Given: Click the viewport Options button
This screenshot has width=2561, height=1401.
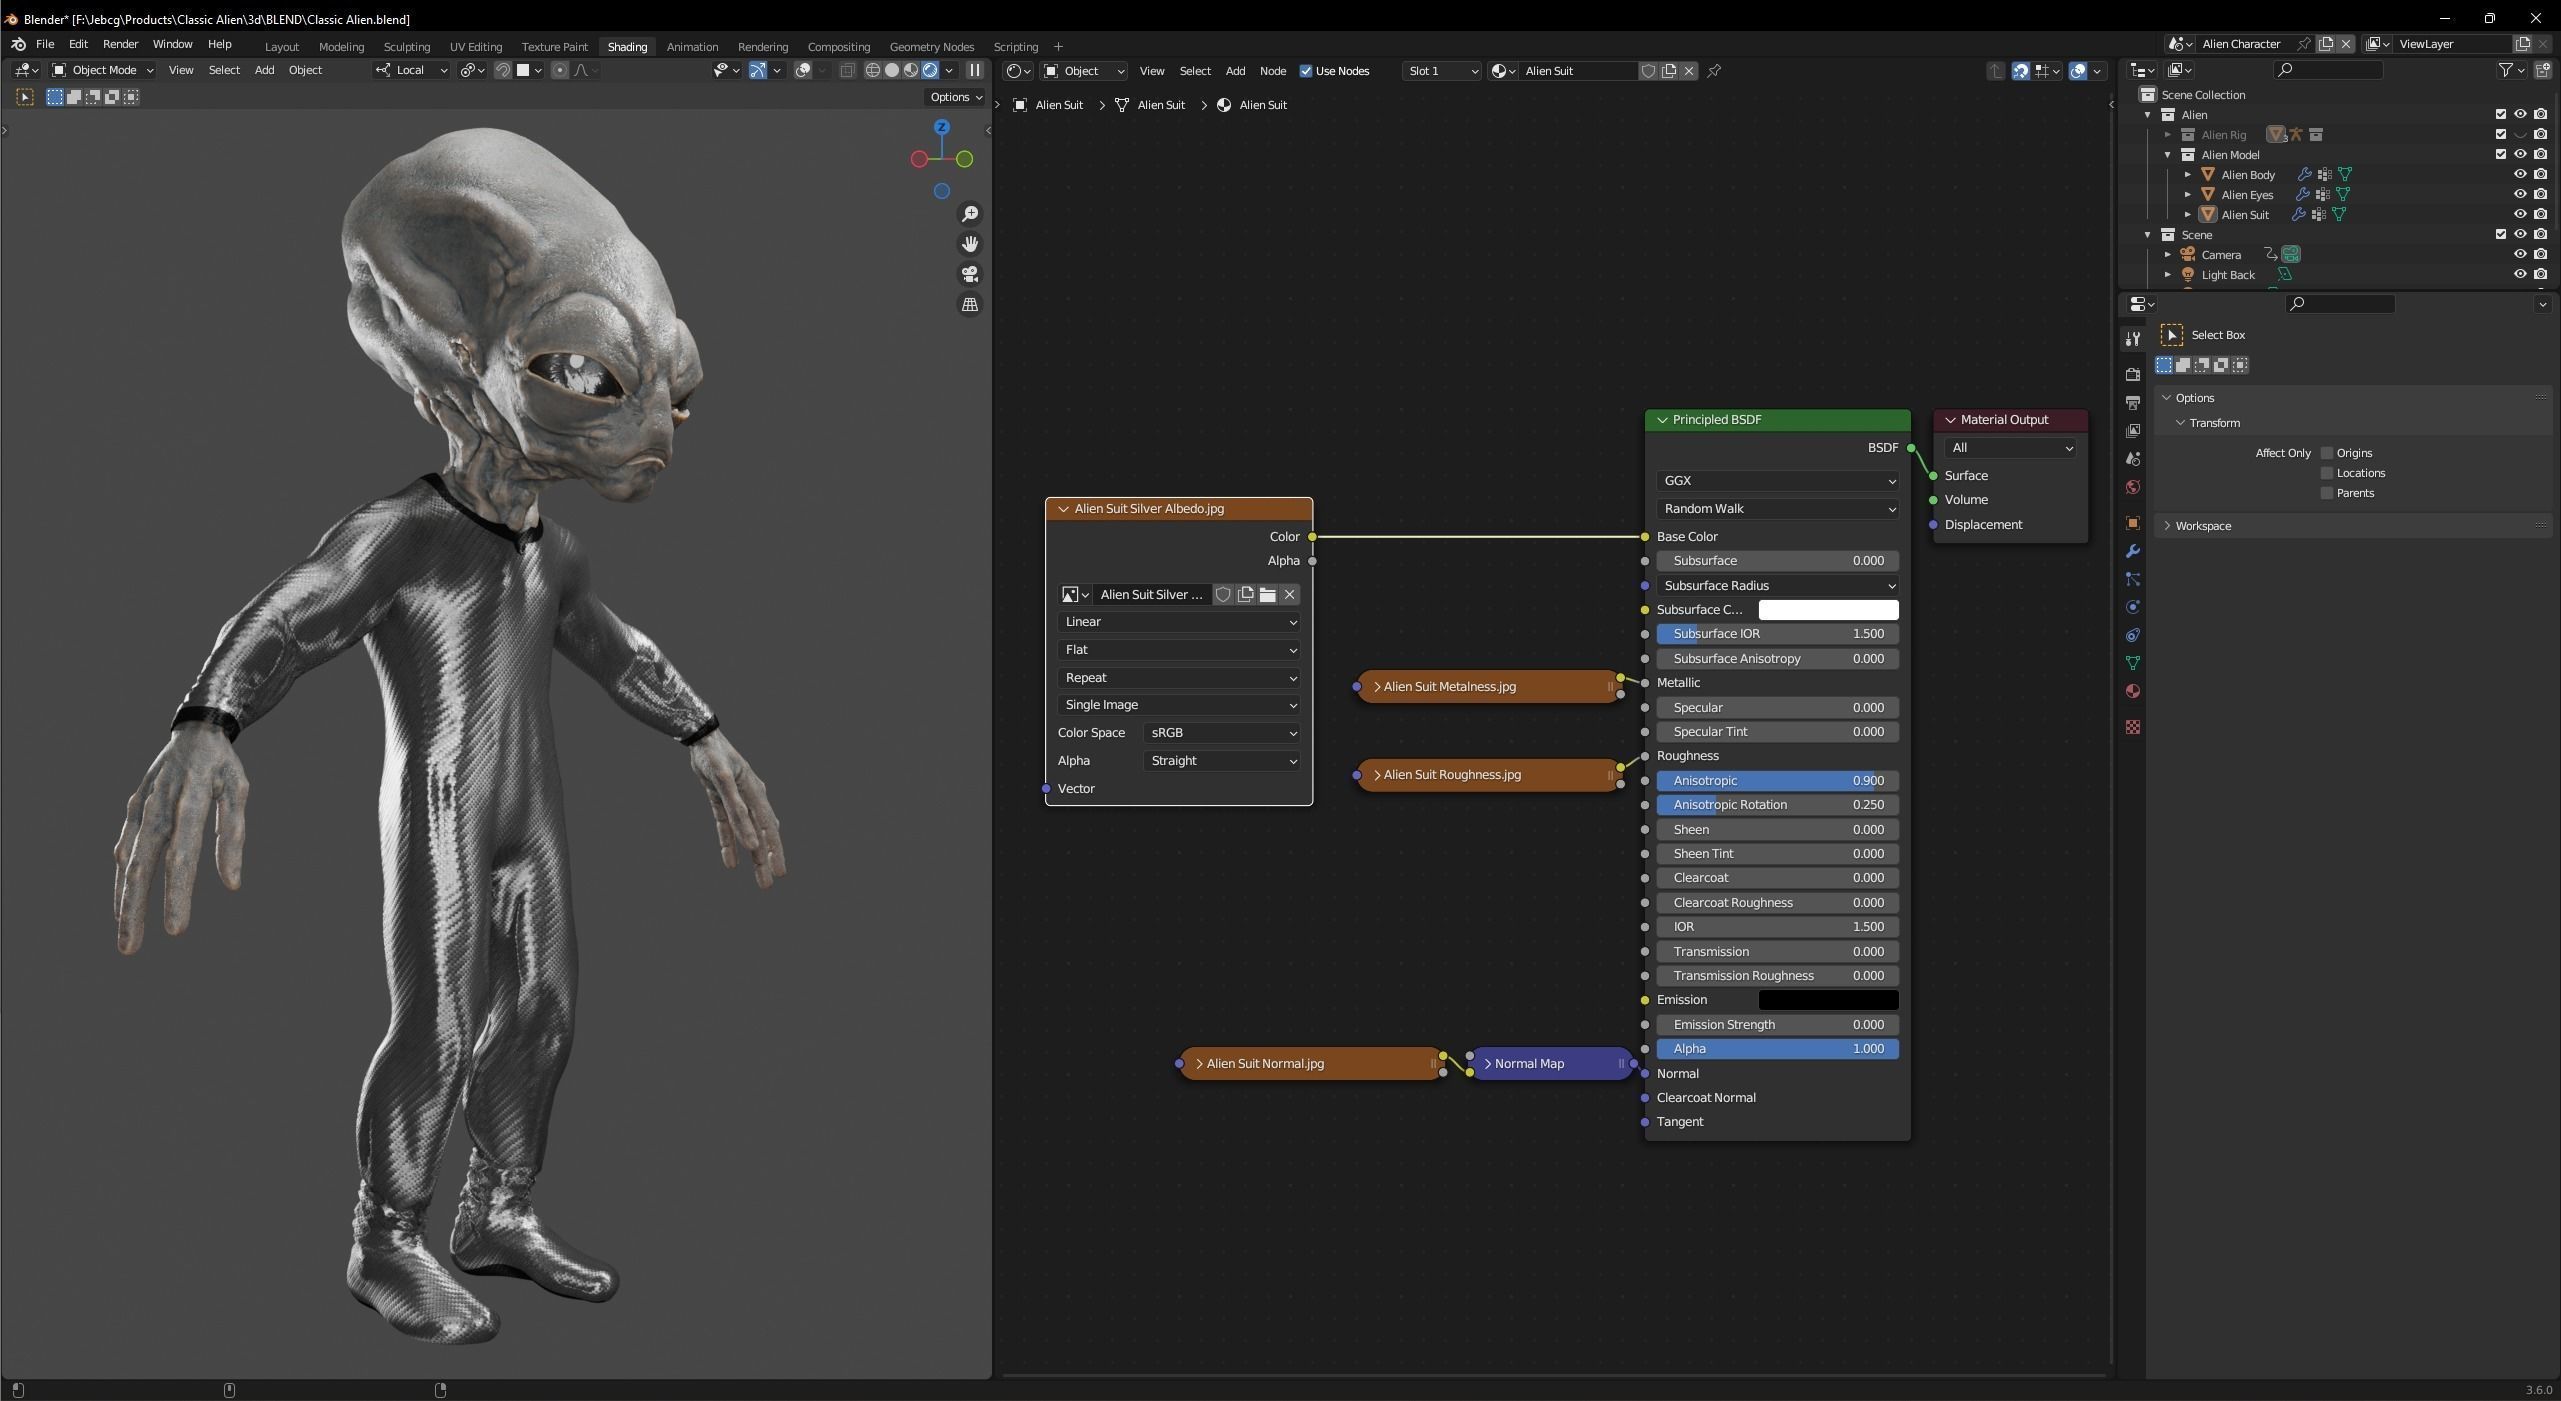Looking at the screenshot, I should (955, 97).
